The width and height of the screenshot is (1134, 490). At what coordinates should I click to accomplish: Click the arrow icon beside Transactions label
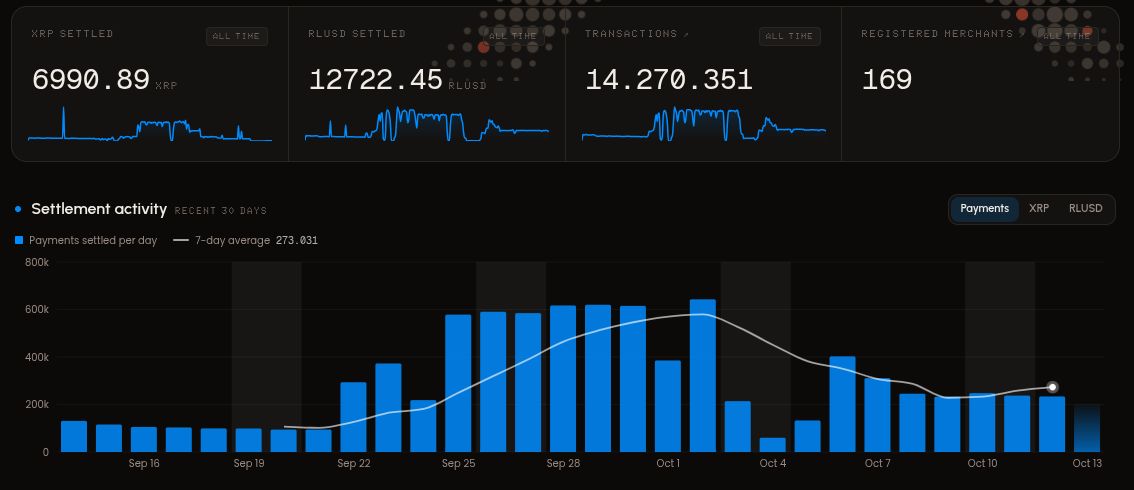[684, 34]
